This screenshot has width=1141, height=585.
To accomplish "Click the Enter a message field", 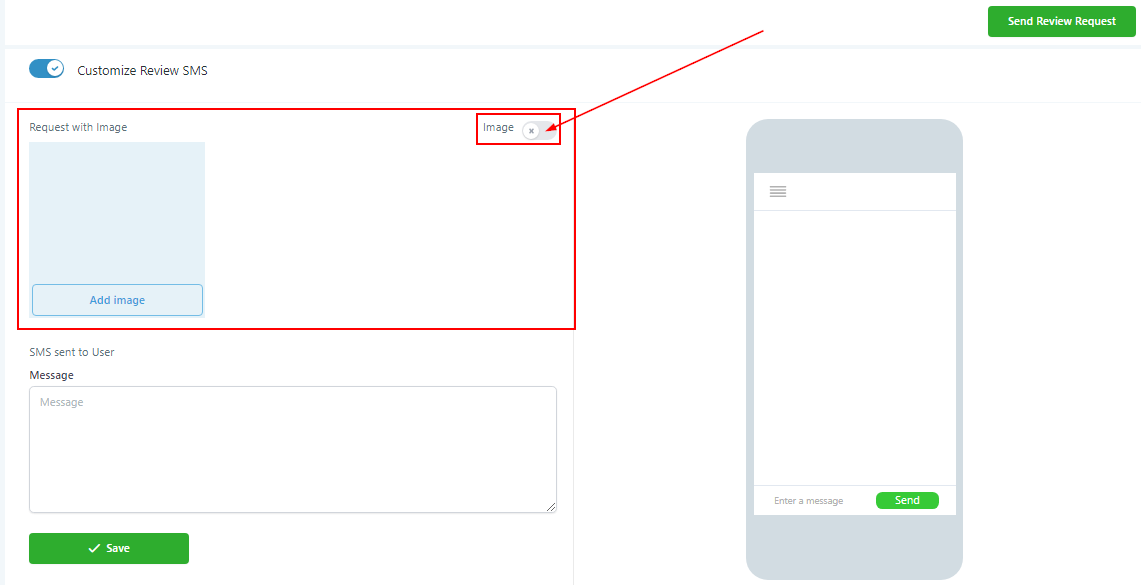I will pos(808,501).
